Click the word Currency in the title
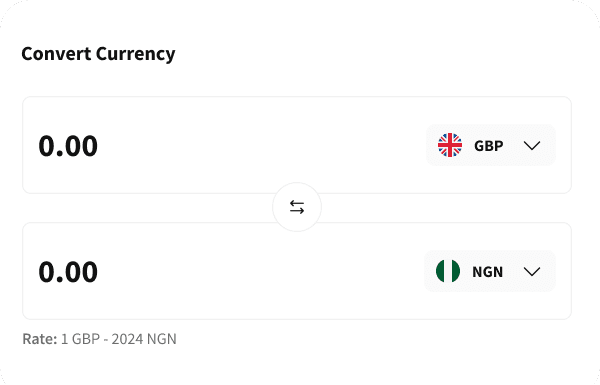 [136, 55]
